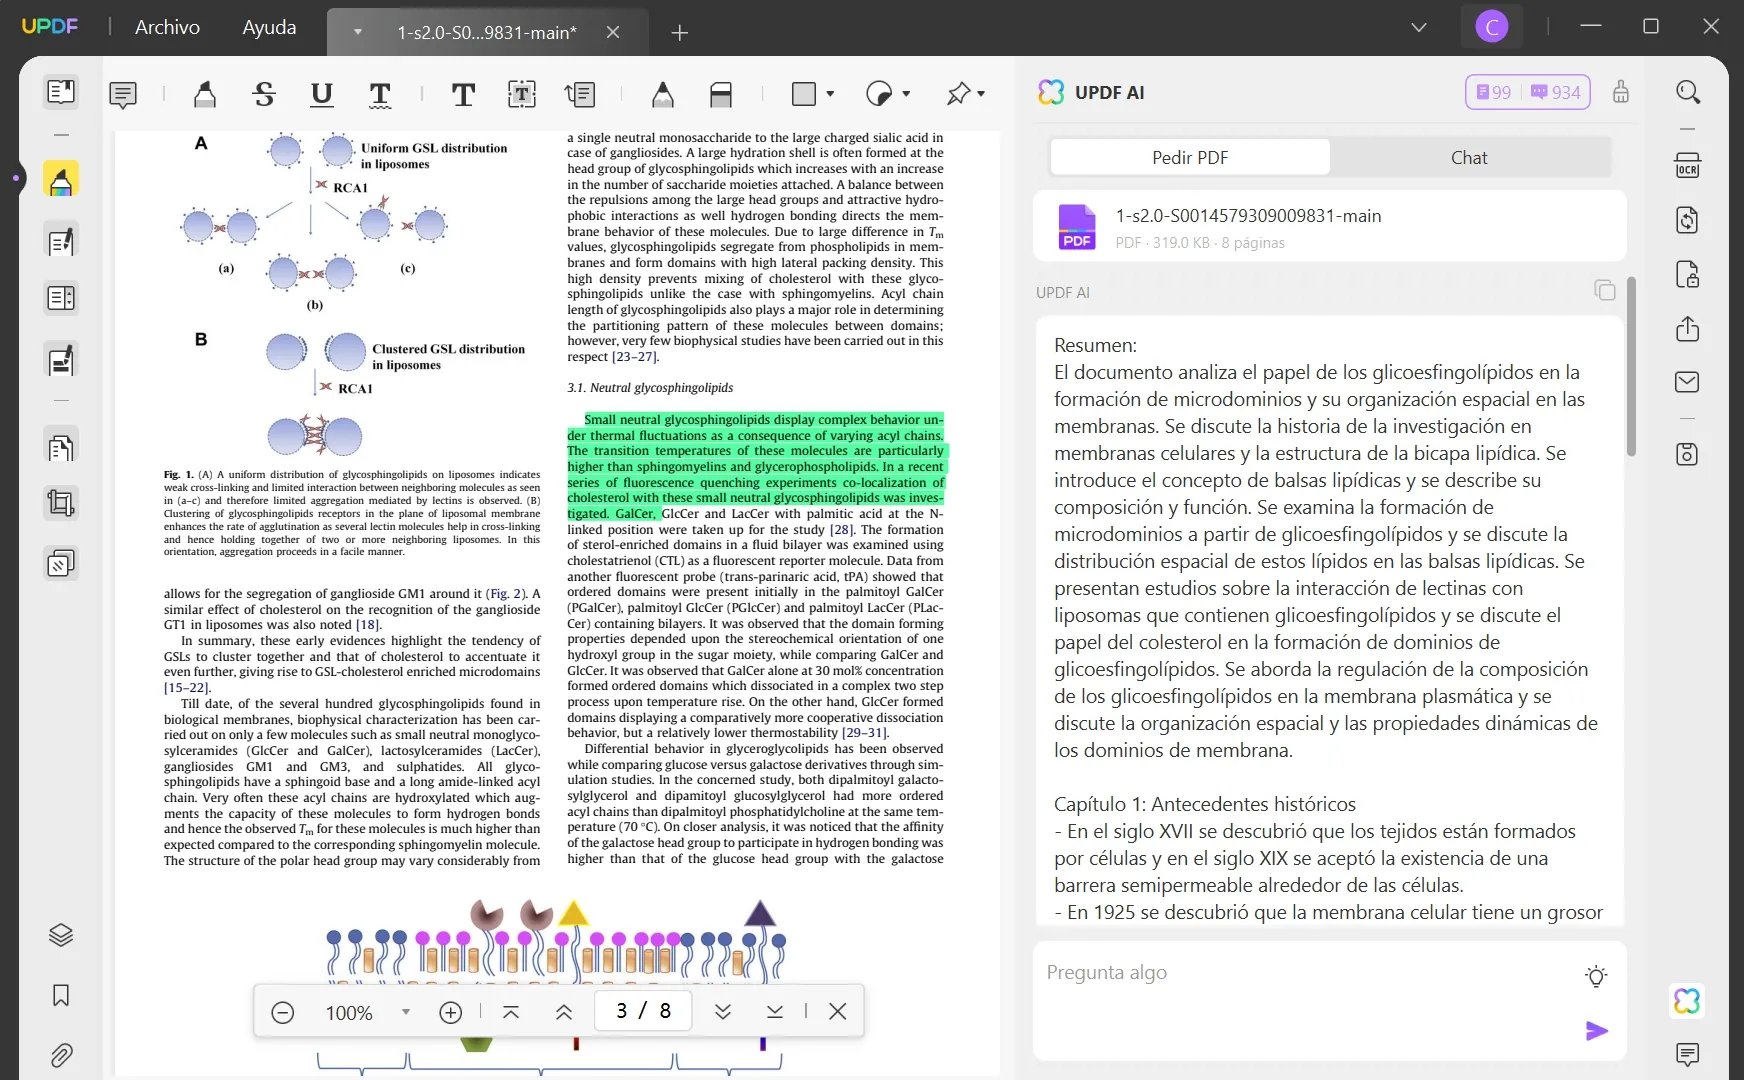Send the AI question
Image resolution: width=1744 pixels, height=1080 pixels.
click(1597, 1031)
